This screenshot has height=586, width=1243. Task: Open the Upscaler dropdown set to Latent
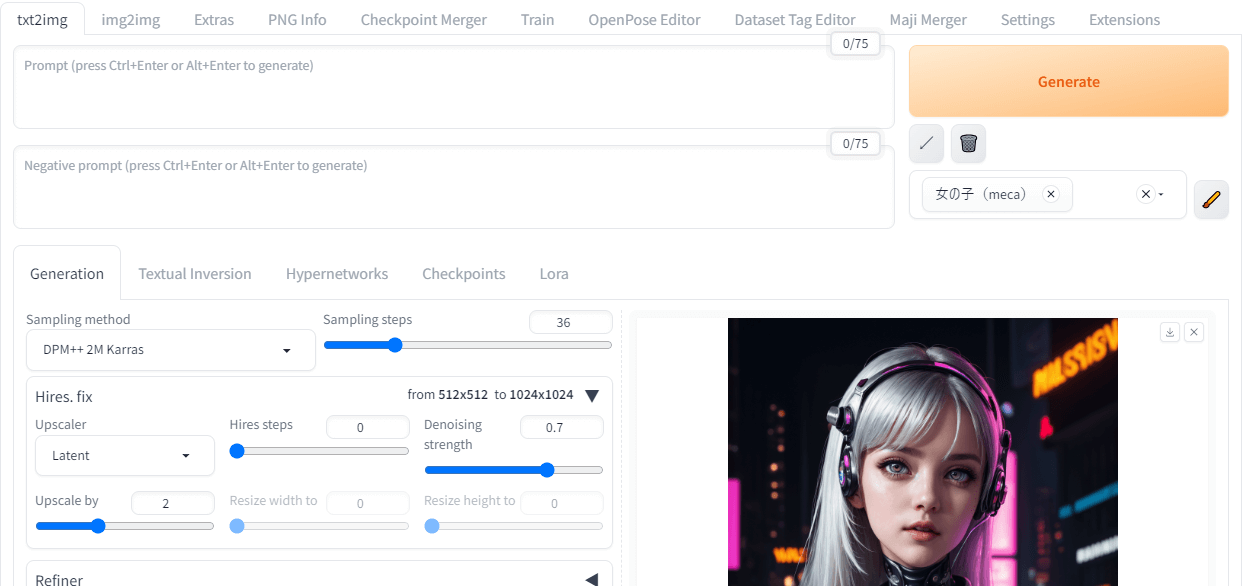point(125,456)
